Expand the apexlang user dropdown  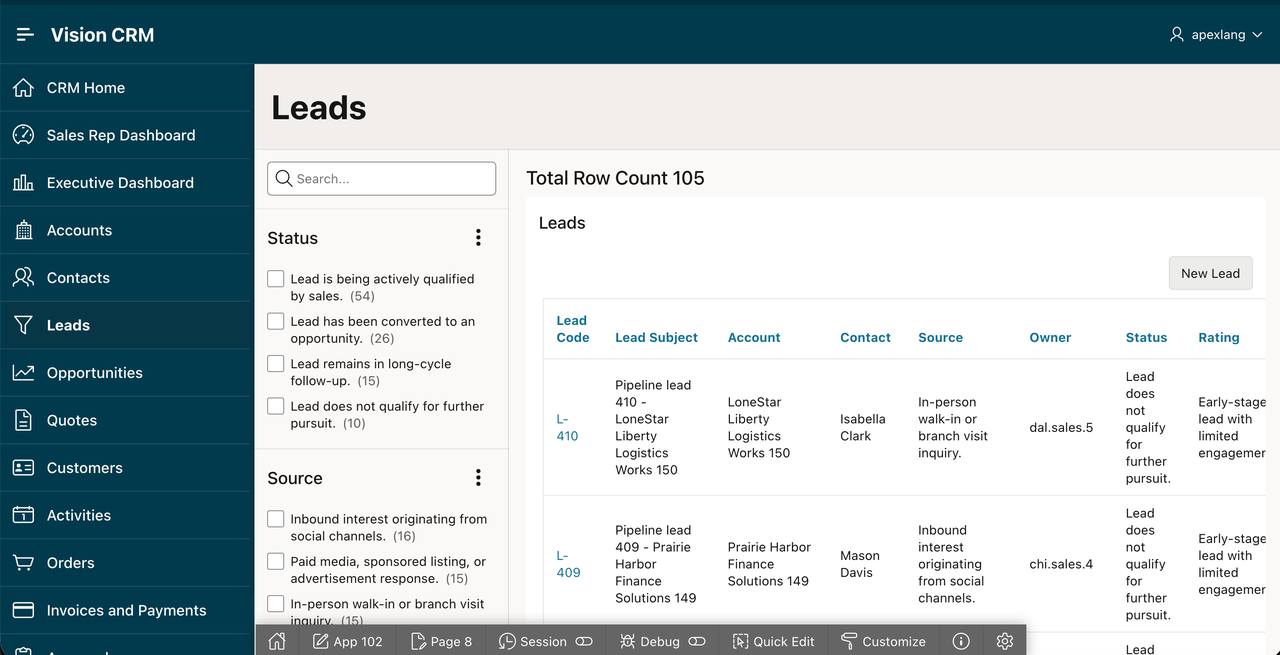[x=1216, y=35]
